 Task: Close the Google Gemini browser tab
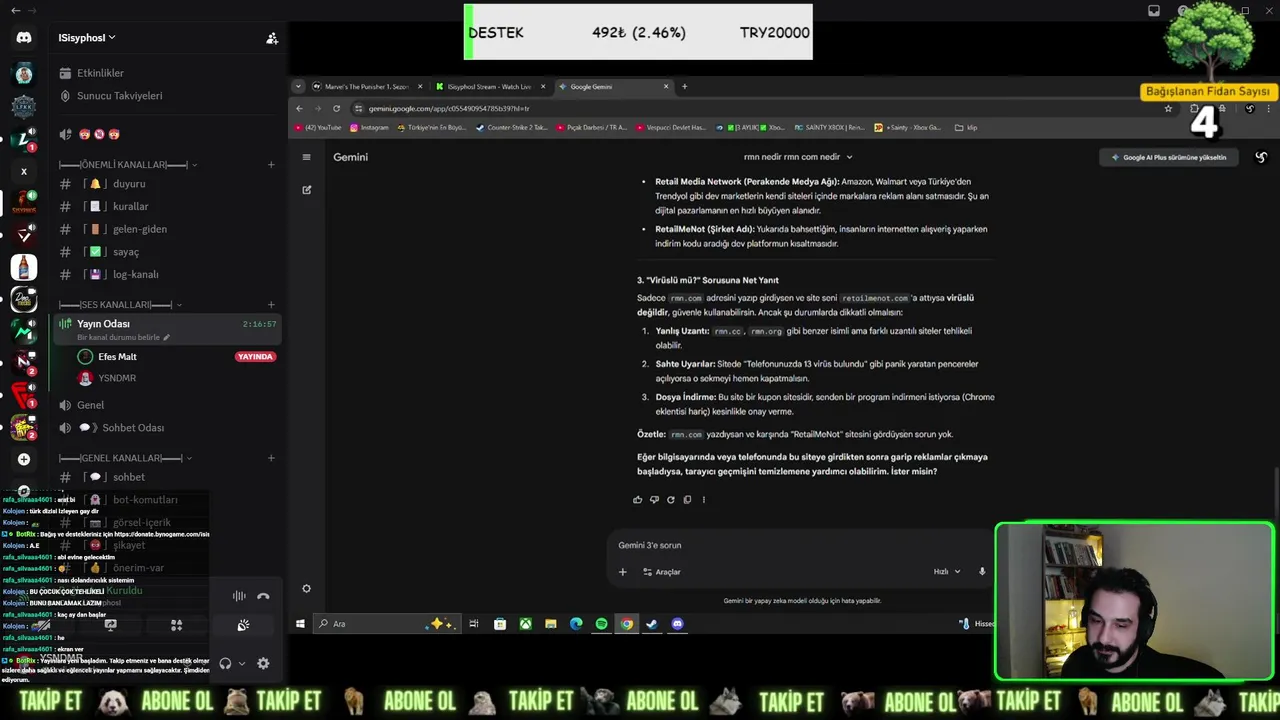tap(666, 87)
